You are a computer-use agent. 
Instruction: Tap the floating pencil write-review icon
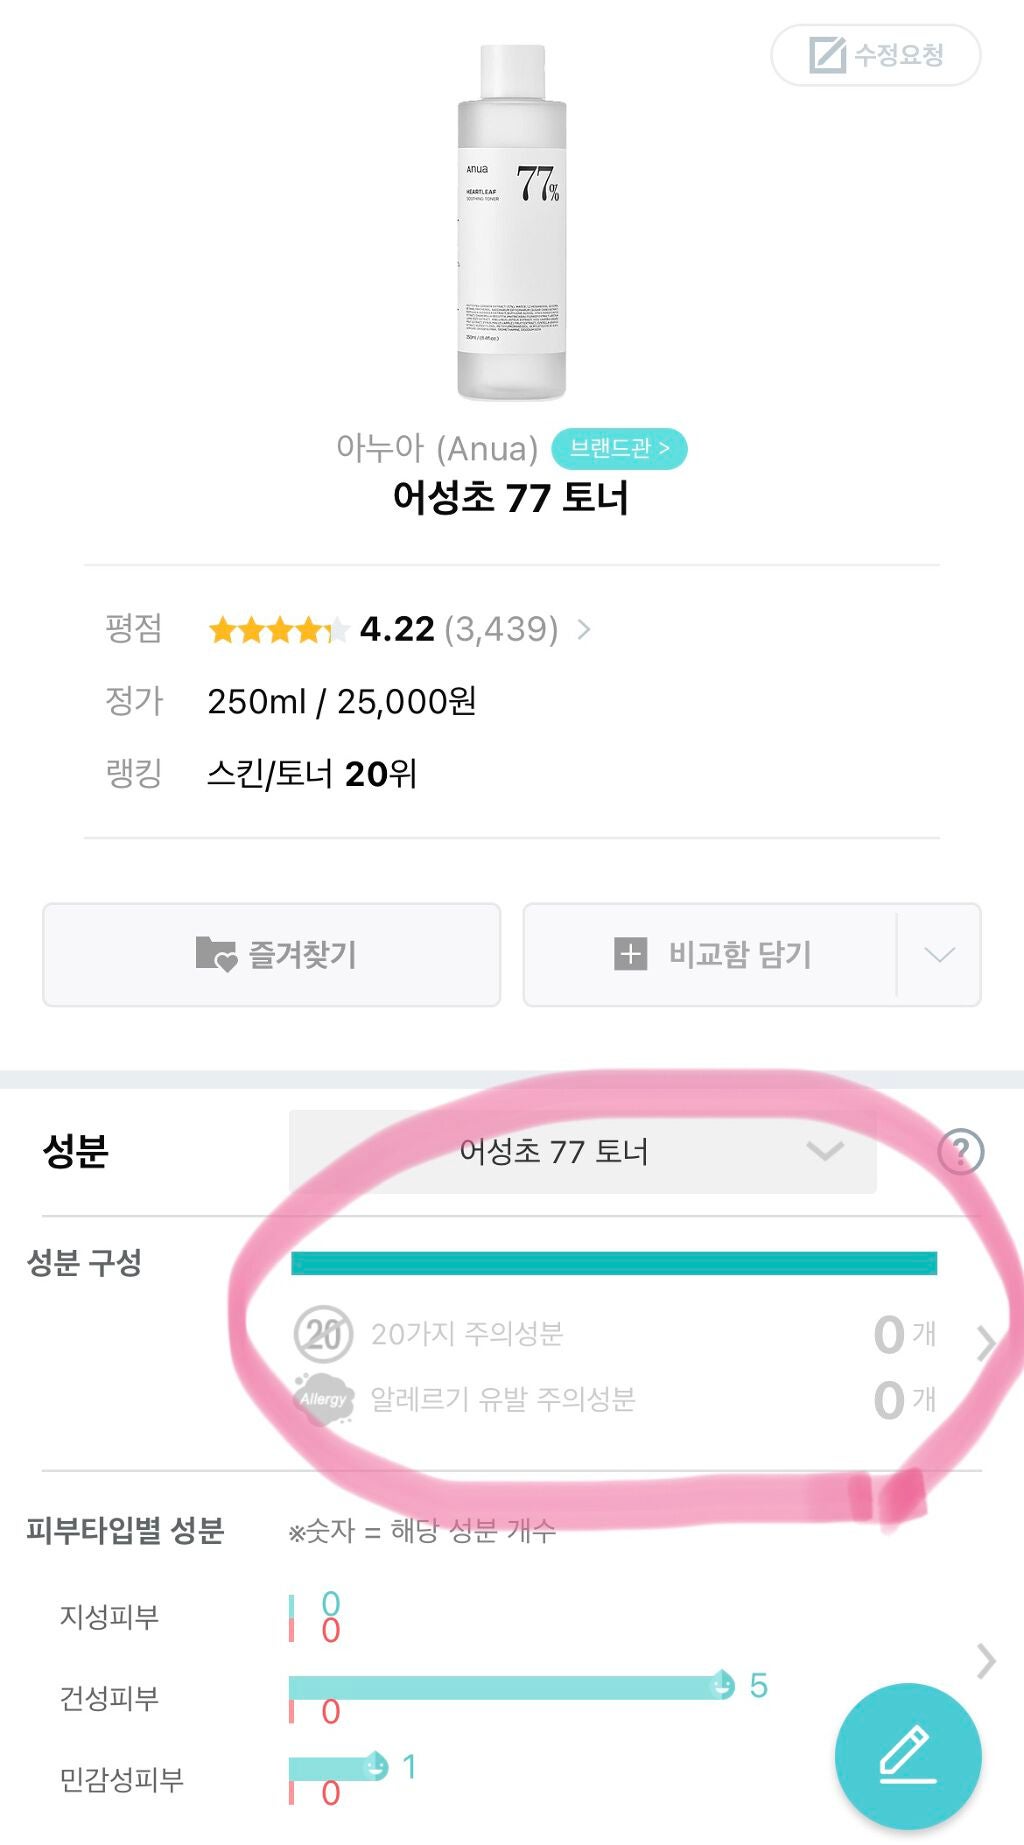[908, 1756]
